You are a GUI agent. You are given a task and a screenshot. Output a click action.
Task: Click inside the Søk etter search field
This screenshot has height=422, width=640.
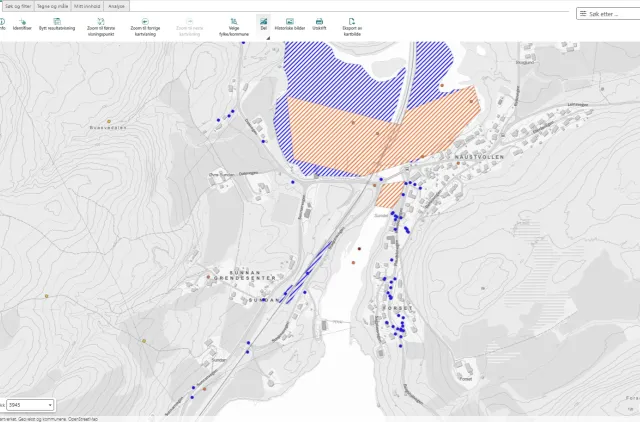(x=612, y=14)
